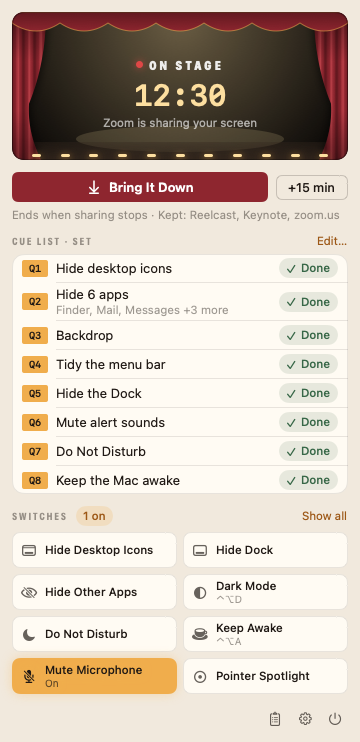Select the 'Hide the Dock' cue text
360x742 pixels.
click(x=99, y=394)
